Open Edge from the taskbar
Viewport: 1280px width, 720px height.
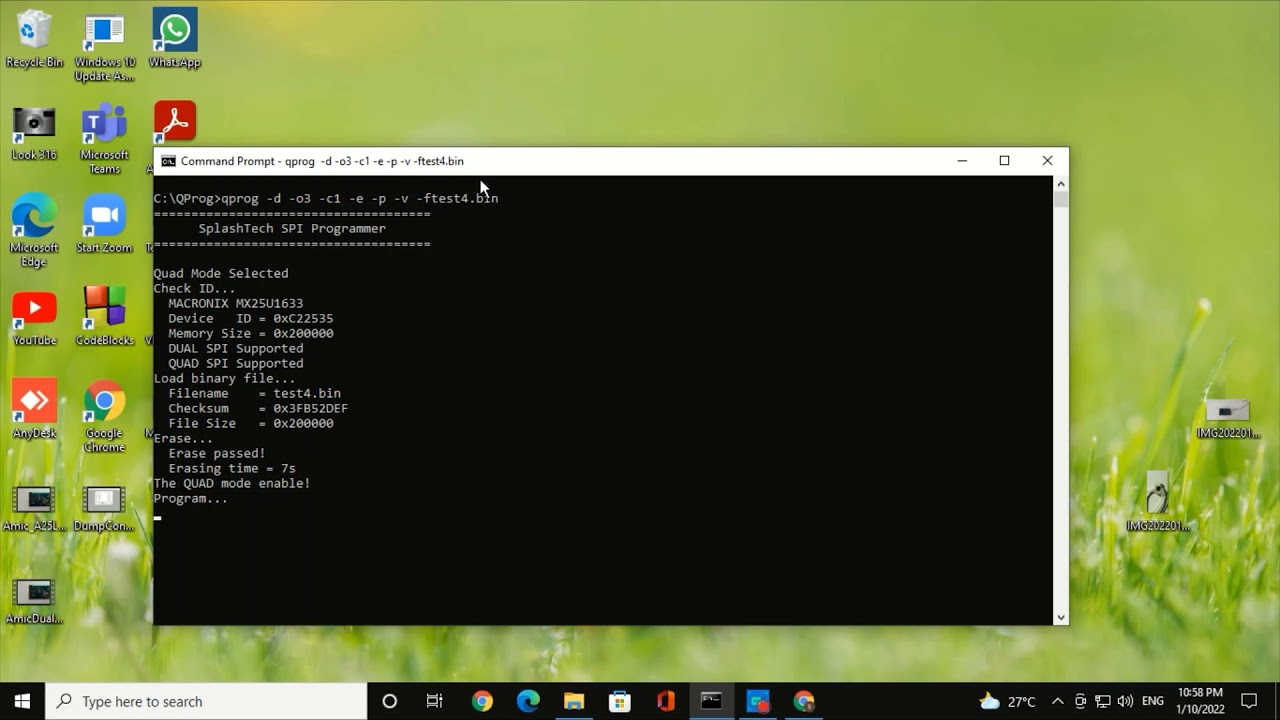click(x=528, y=701)
